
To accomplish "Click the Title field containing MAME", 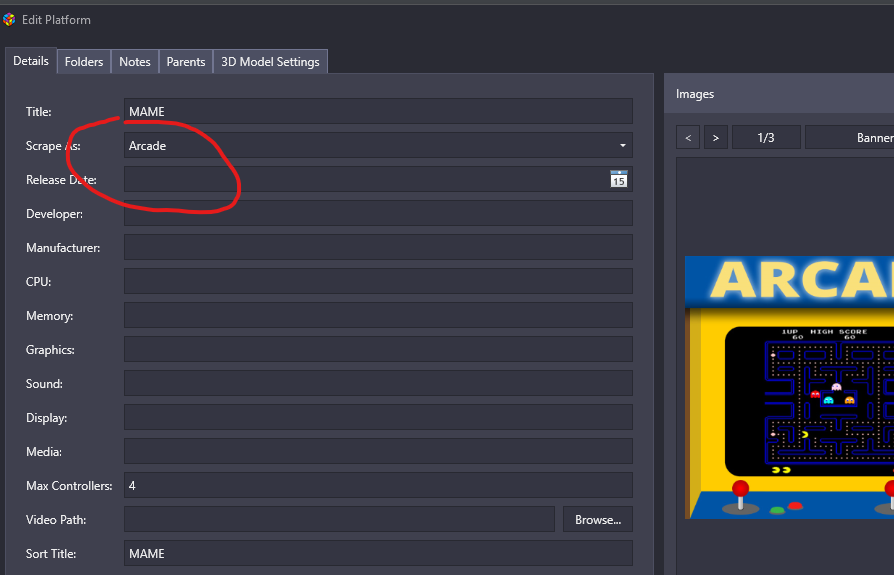I will pyautogui.click(x=379, y=112).
